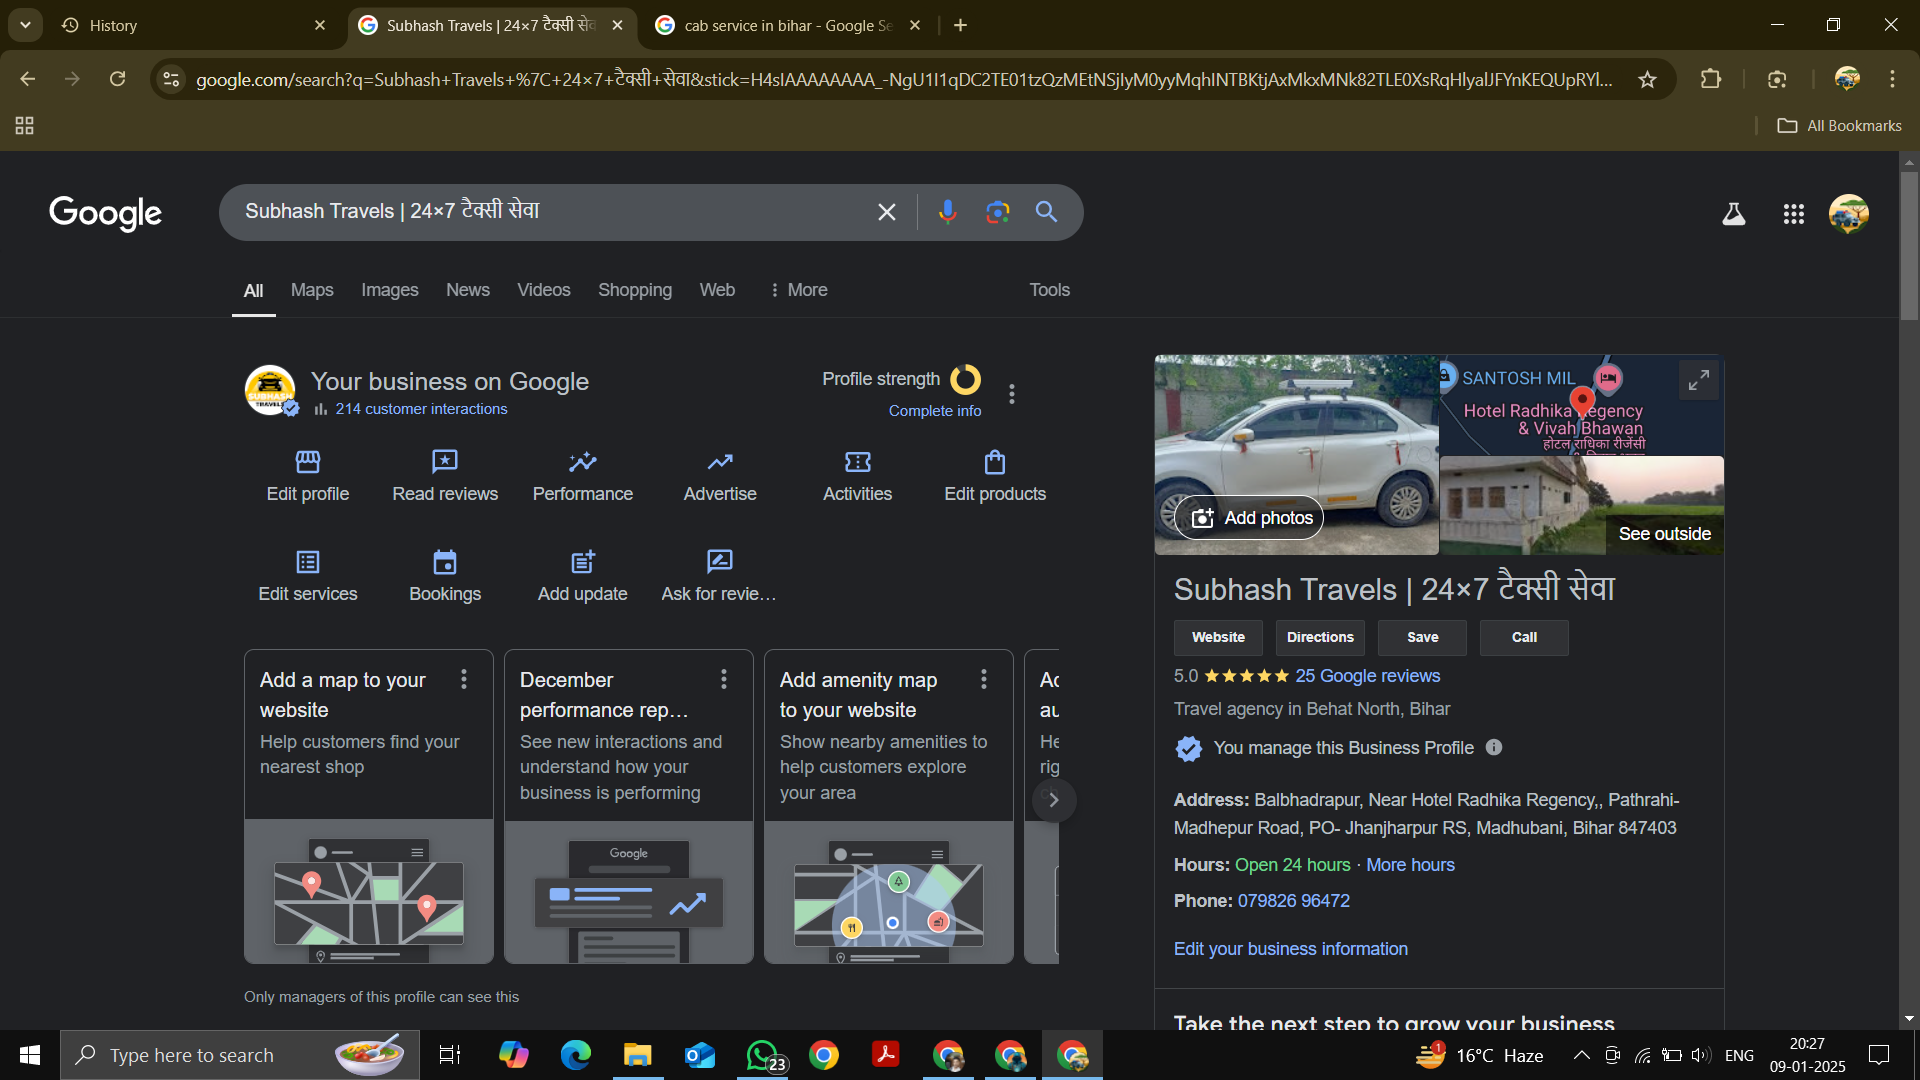The image size is (1920, 1080).
Task: Click Add photos button
Action: [1250, 518]
